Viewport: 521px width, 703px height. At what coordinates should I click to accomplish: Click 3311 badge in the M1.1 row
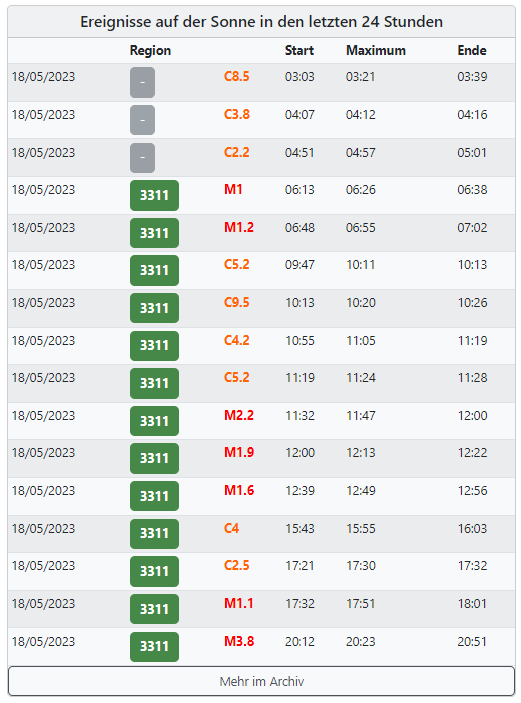tap(154, 609)
